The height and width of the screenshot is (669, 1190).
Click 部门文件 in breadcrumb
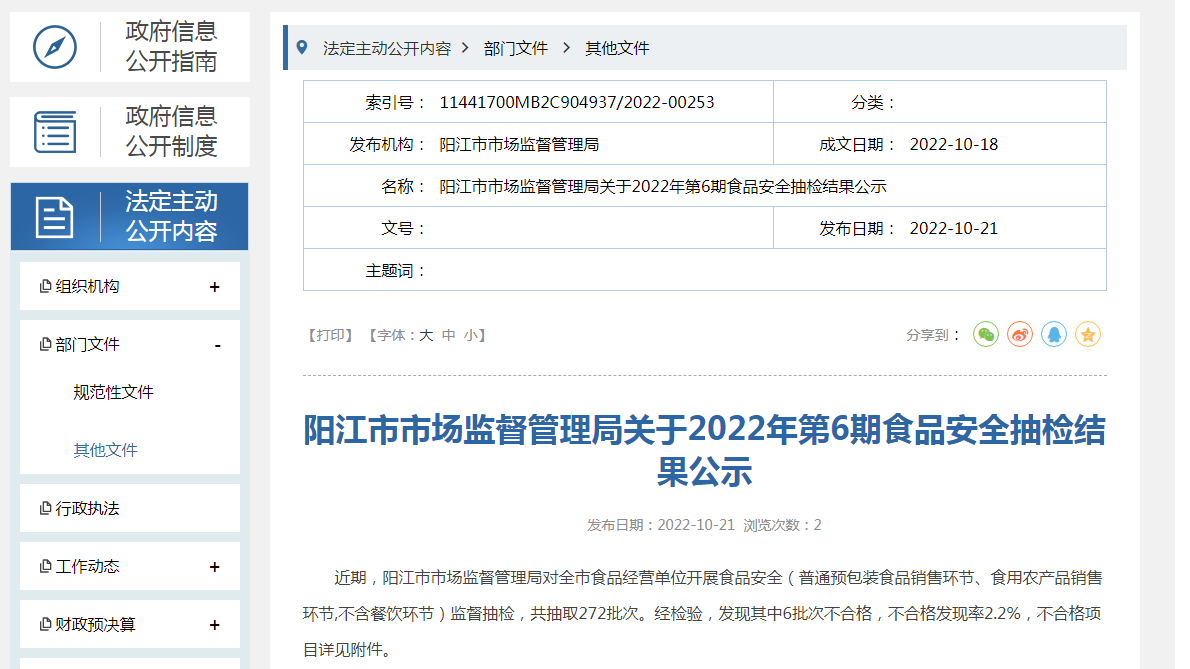click(515, 48)
